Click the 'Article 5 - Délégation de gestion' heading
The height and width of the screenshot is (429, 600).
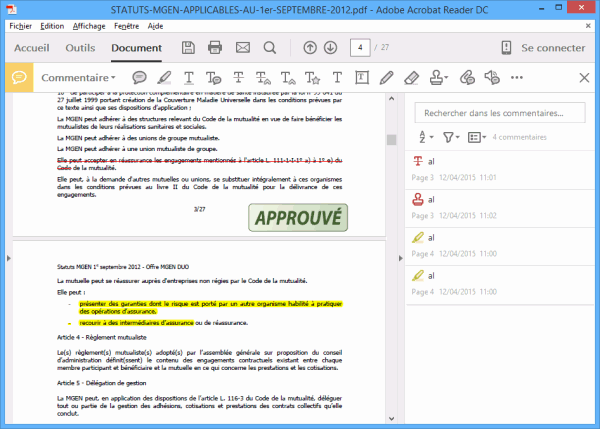pyautogui.click(x=102, y=383)
